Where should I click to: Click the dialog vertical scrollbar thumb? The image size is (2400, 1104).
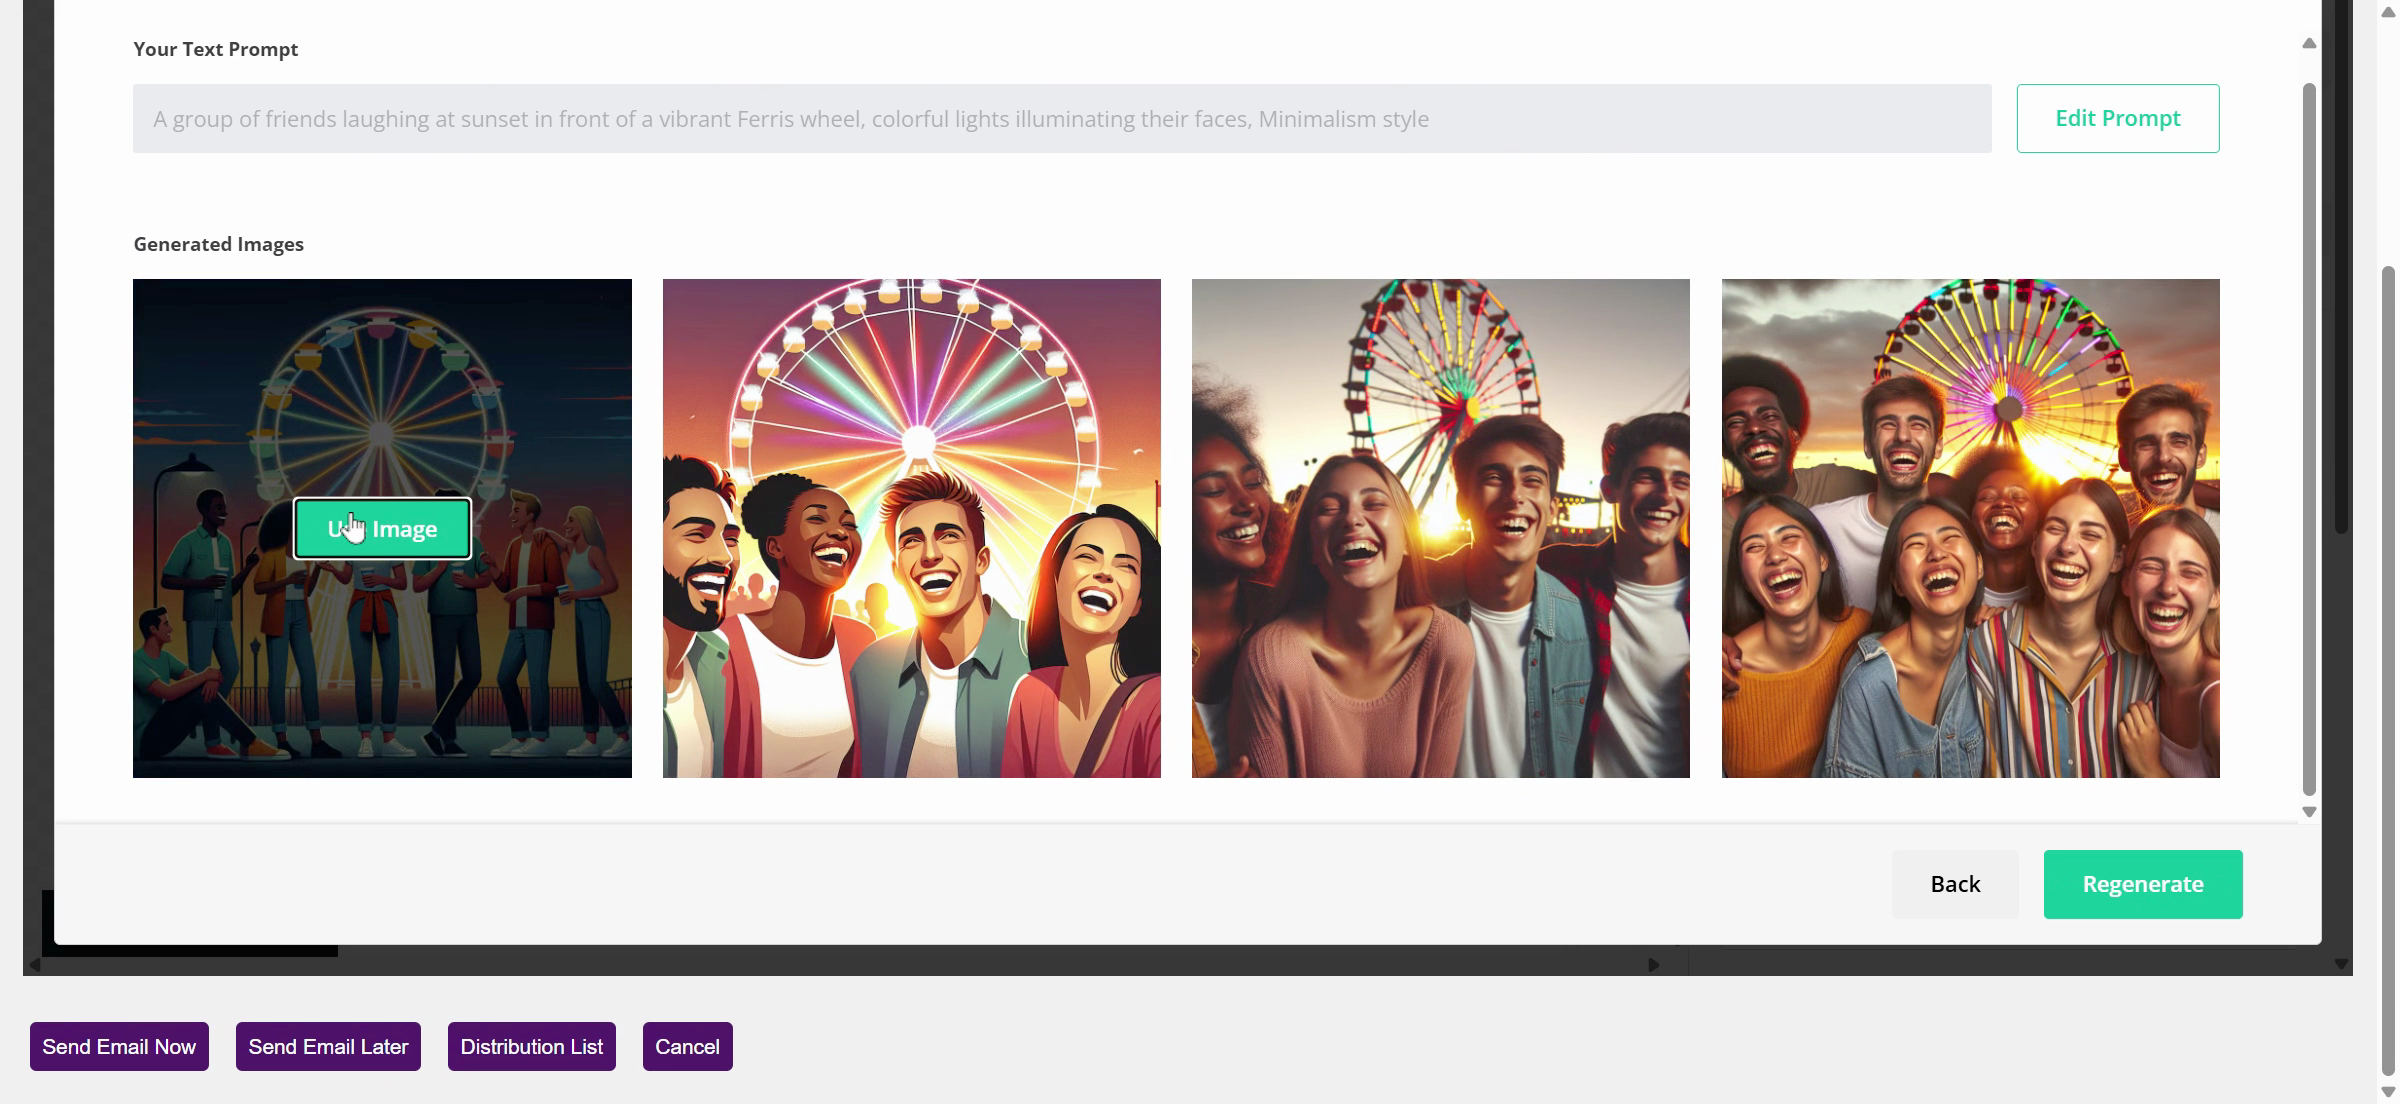[2309, 440]
